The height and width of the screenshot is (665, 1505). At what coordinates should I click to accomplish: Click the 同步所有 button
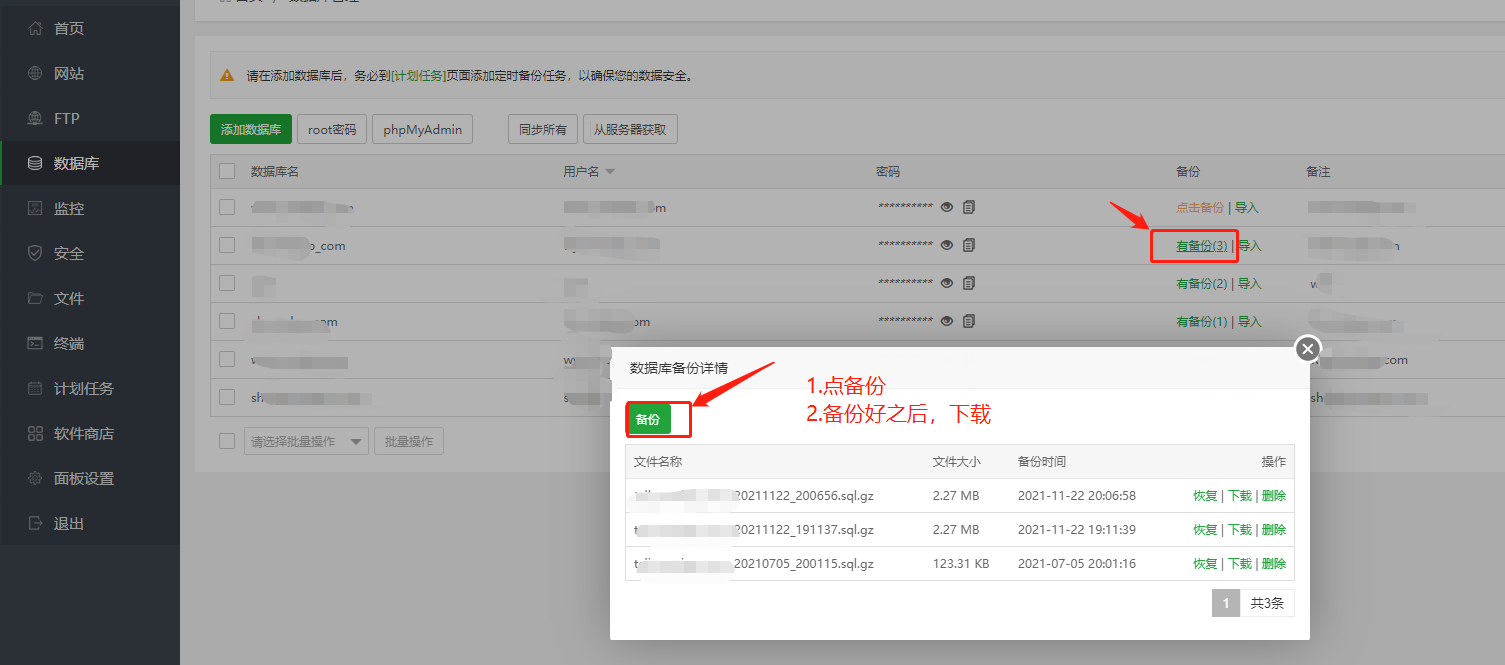[543, 129]
